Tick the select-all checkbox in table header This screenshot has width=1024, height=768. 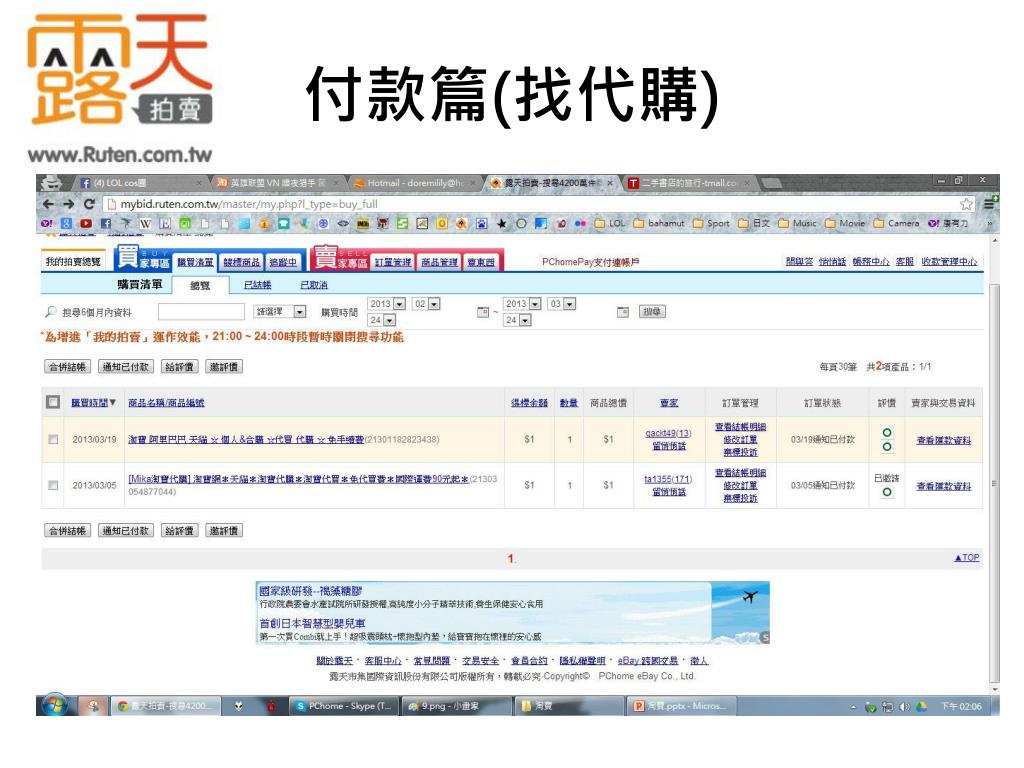pos(53,402)
